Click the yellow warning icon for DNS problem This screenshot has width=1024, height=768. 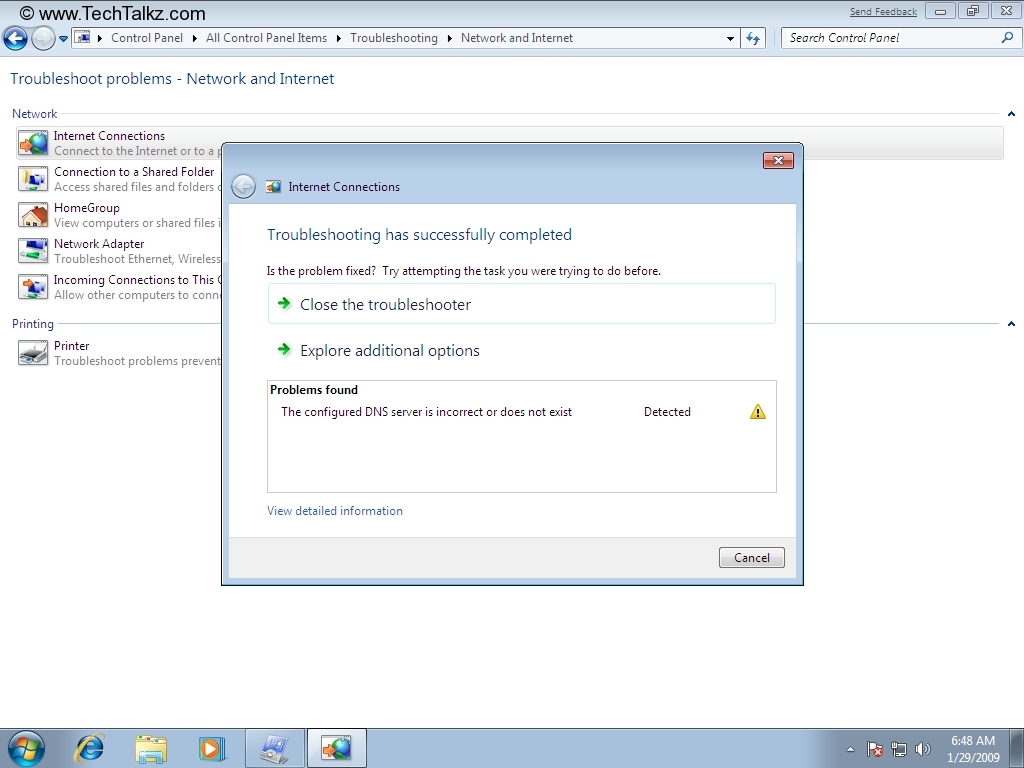click(758, 412)
